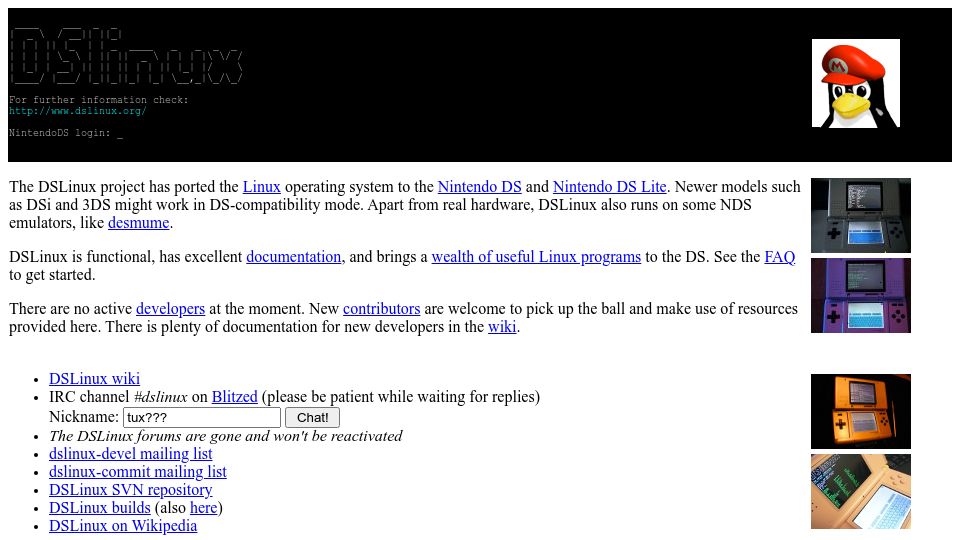
Task: Open the http://www.dslinux.org/ link in the banner
Action: pos(77,111)
